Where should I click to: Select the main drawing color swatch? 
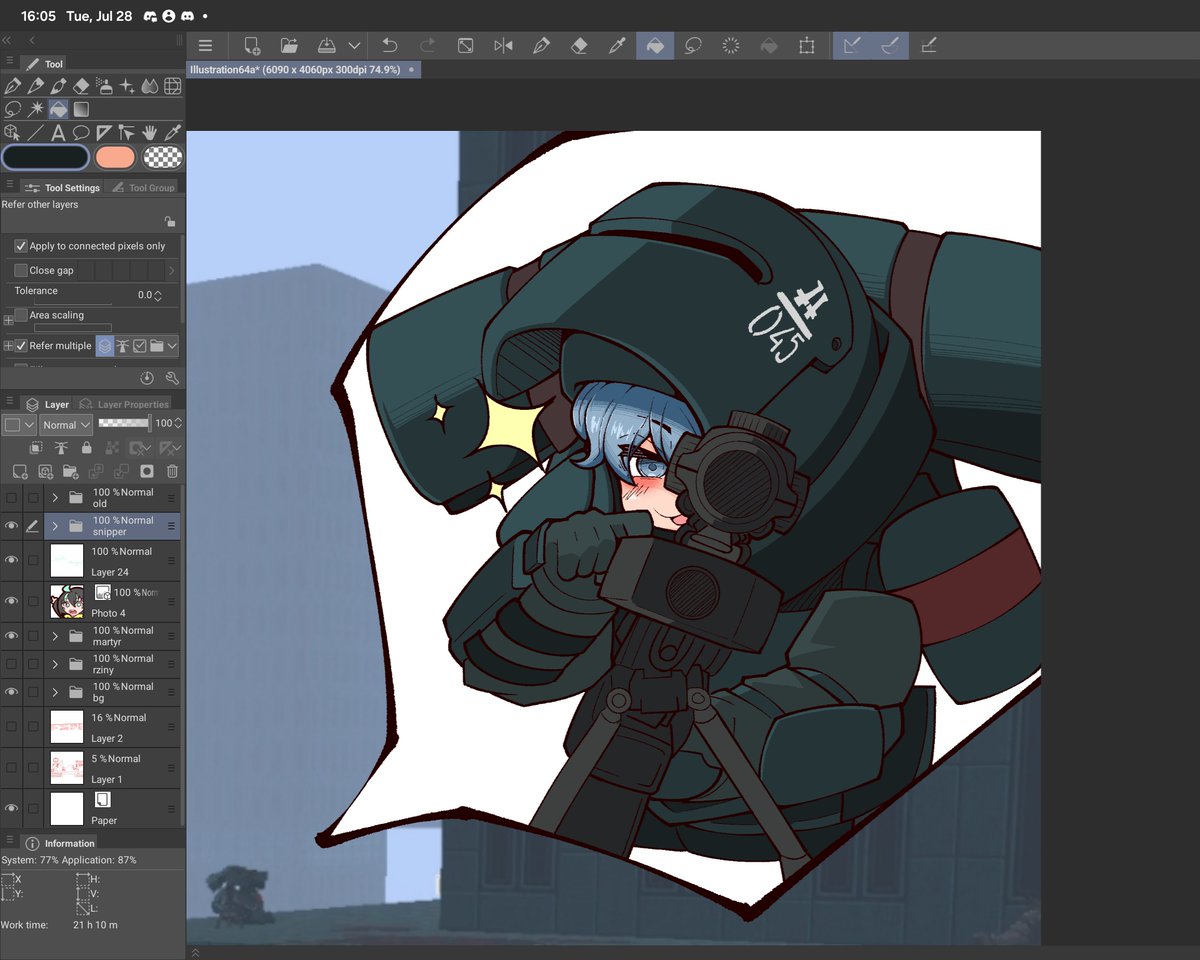coord(46,157)
